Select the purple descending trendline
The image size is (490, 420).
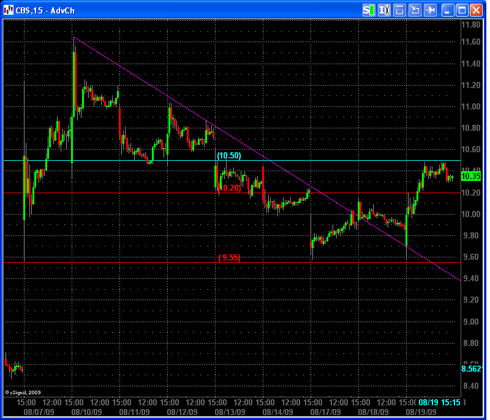267,158
